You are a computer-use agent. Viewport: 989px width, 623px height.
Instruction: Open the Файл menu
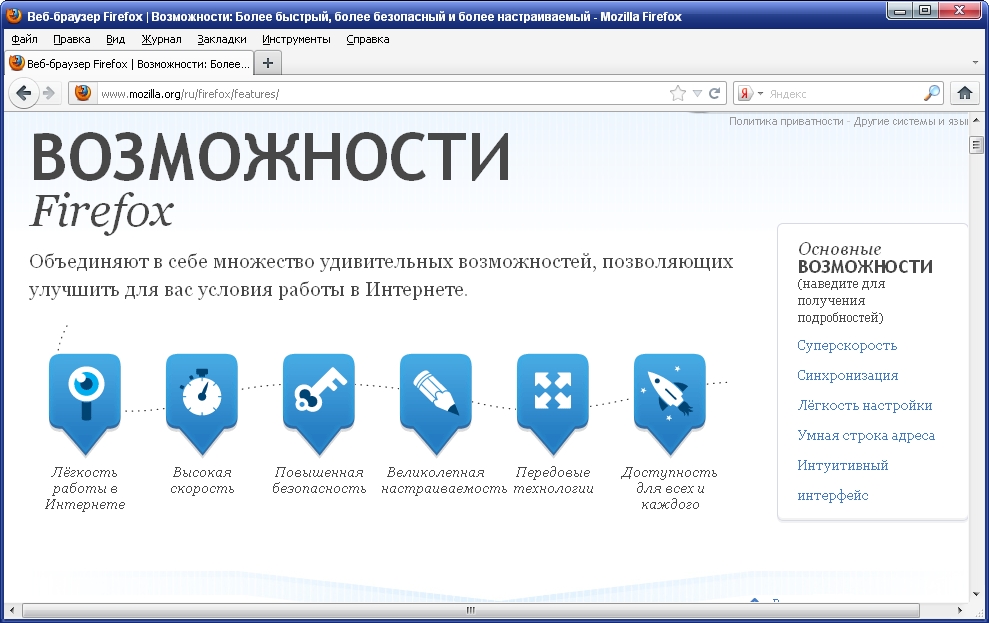point(24,39)
